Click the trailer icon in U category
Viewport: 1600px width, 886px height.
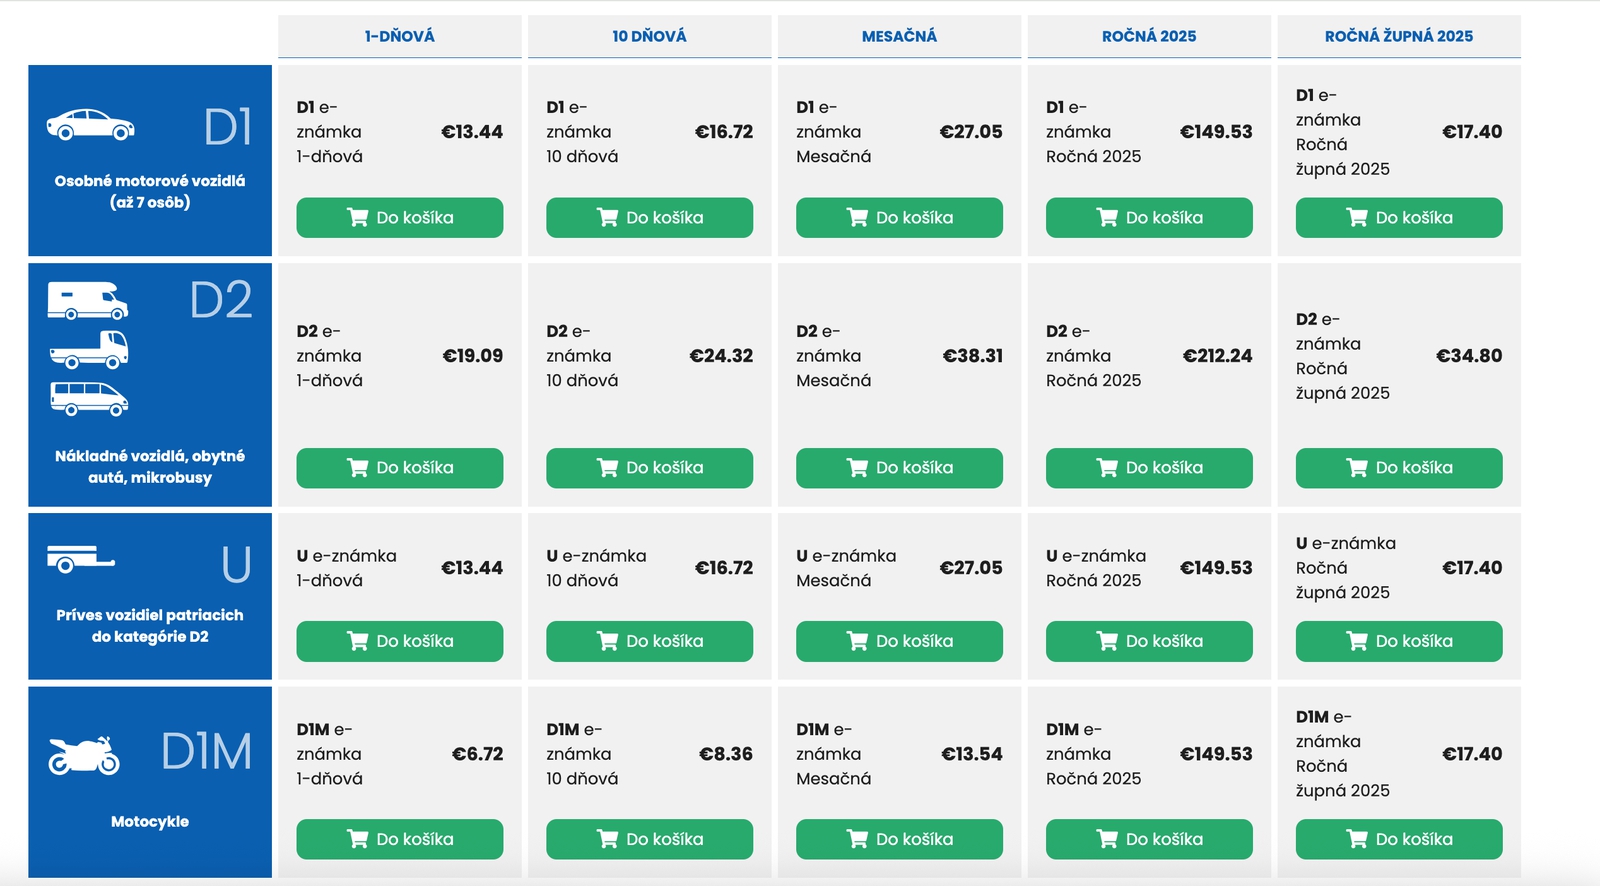pyautogui.click(x=80, y=559)
